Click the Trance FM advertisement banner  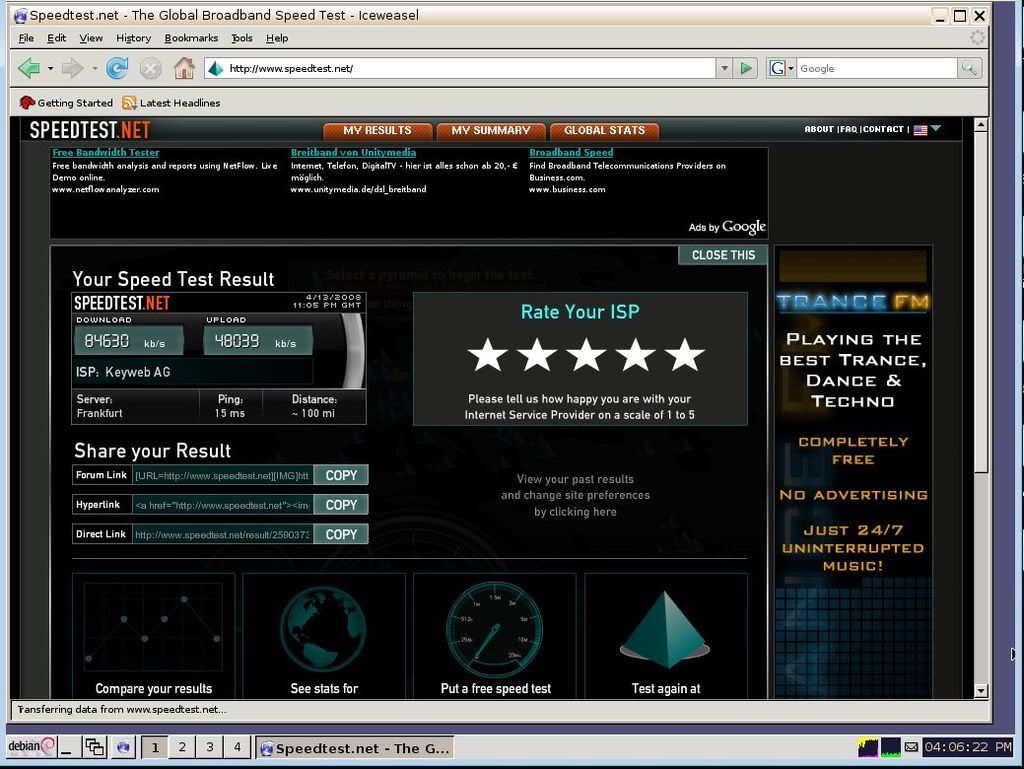point(853,473)
